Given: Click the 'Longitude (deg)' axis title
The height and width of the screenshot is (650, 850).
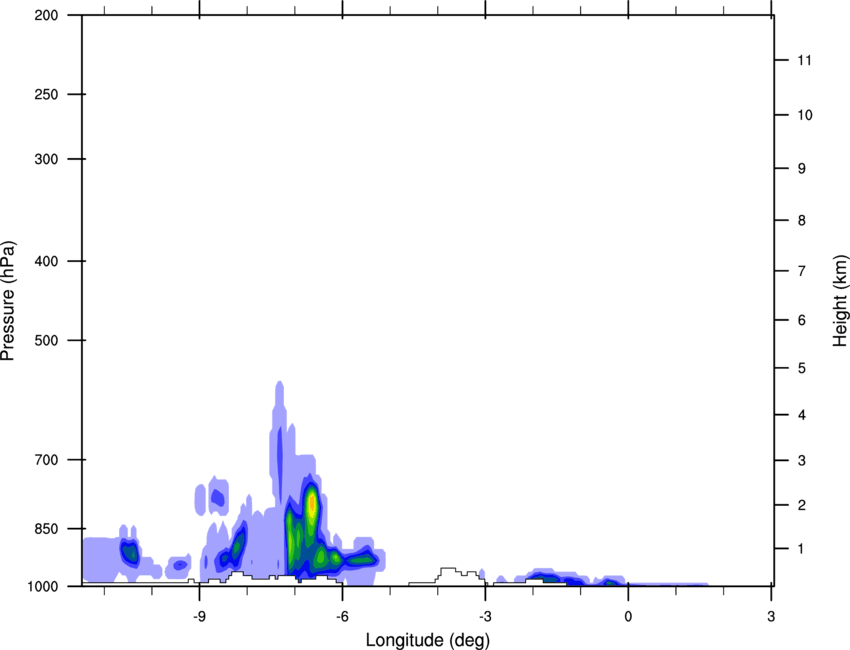Looking at the screenshot, I should (428, 640).
